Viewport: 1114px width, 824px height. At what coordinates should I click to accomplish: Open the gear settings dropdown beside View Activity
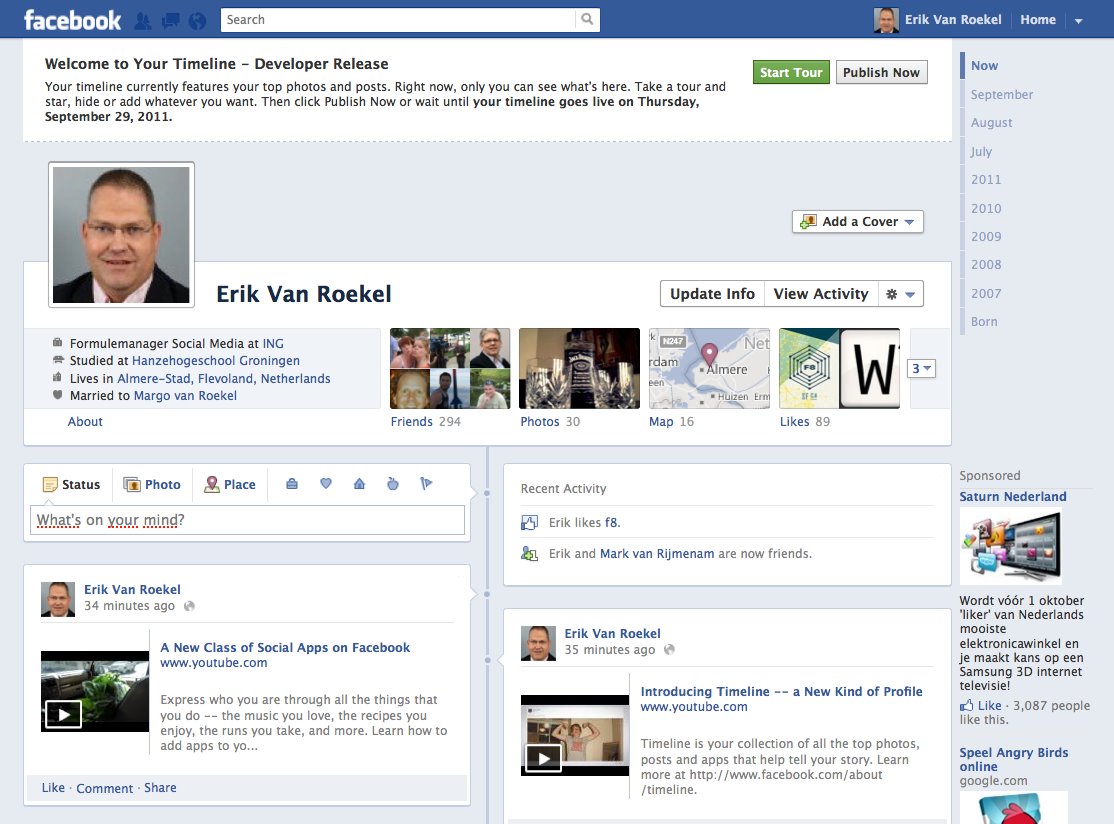[900, 294]
